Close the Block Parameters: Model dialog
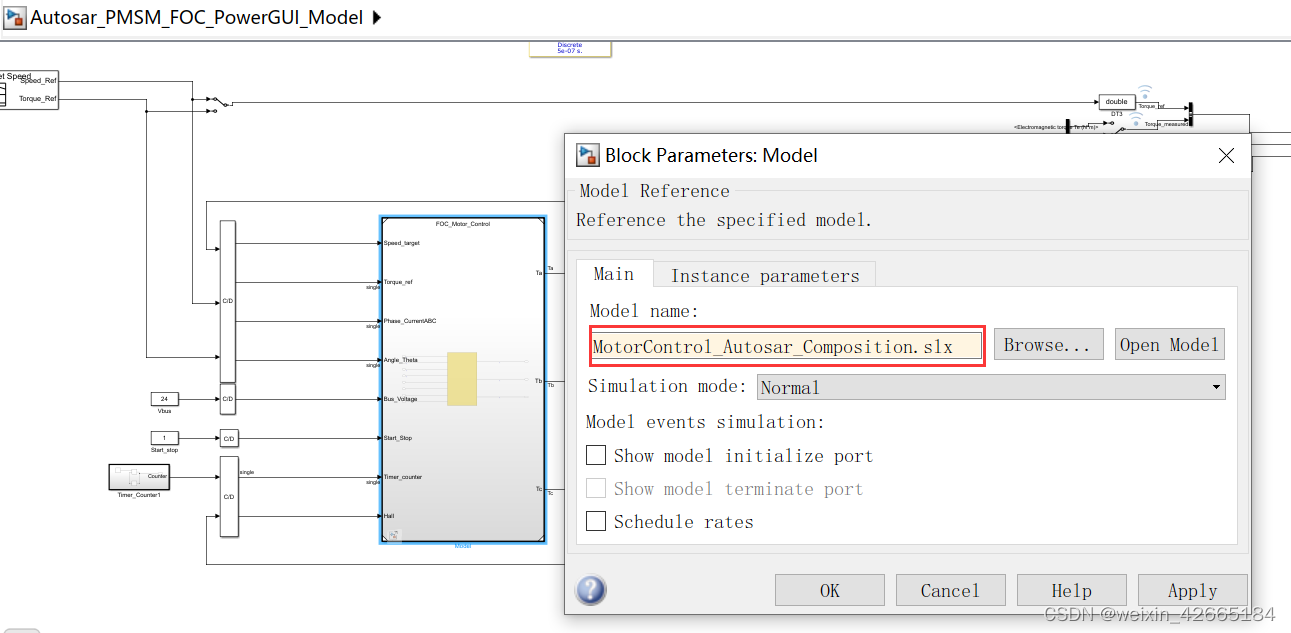 pyautogui.click(x=1227, y=155)
